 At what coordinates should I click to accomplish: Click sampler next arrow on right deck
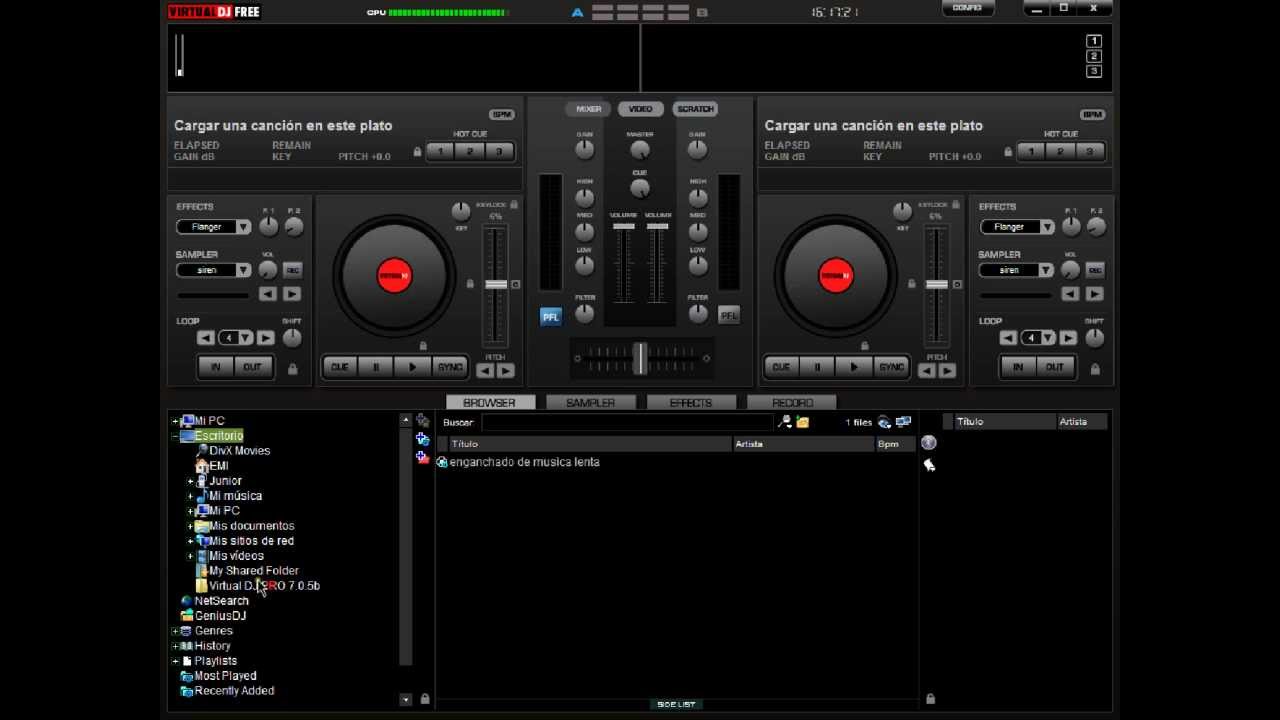(x=1094, y=294)
